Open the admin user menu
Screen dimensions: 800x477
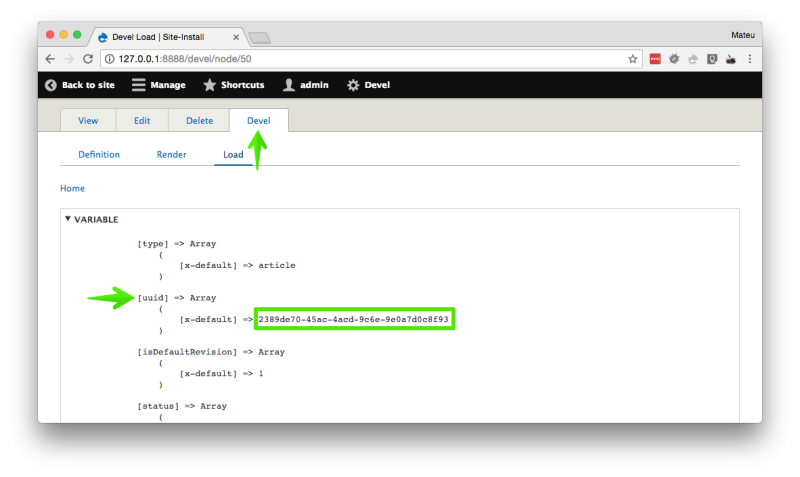[306, 85]
